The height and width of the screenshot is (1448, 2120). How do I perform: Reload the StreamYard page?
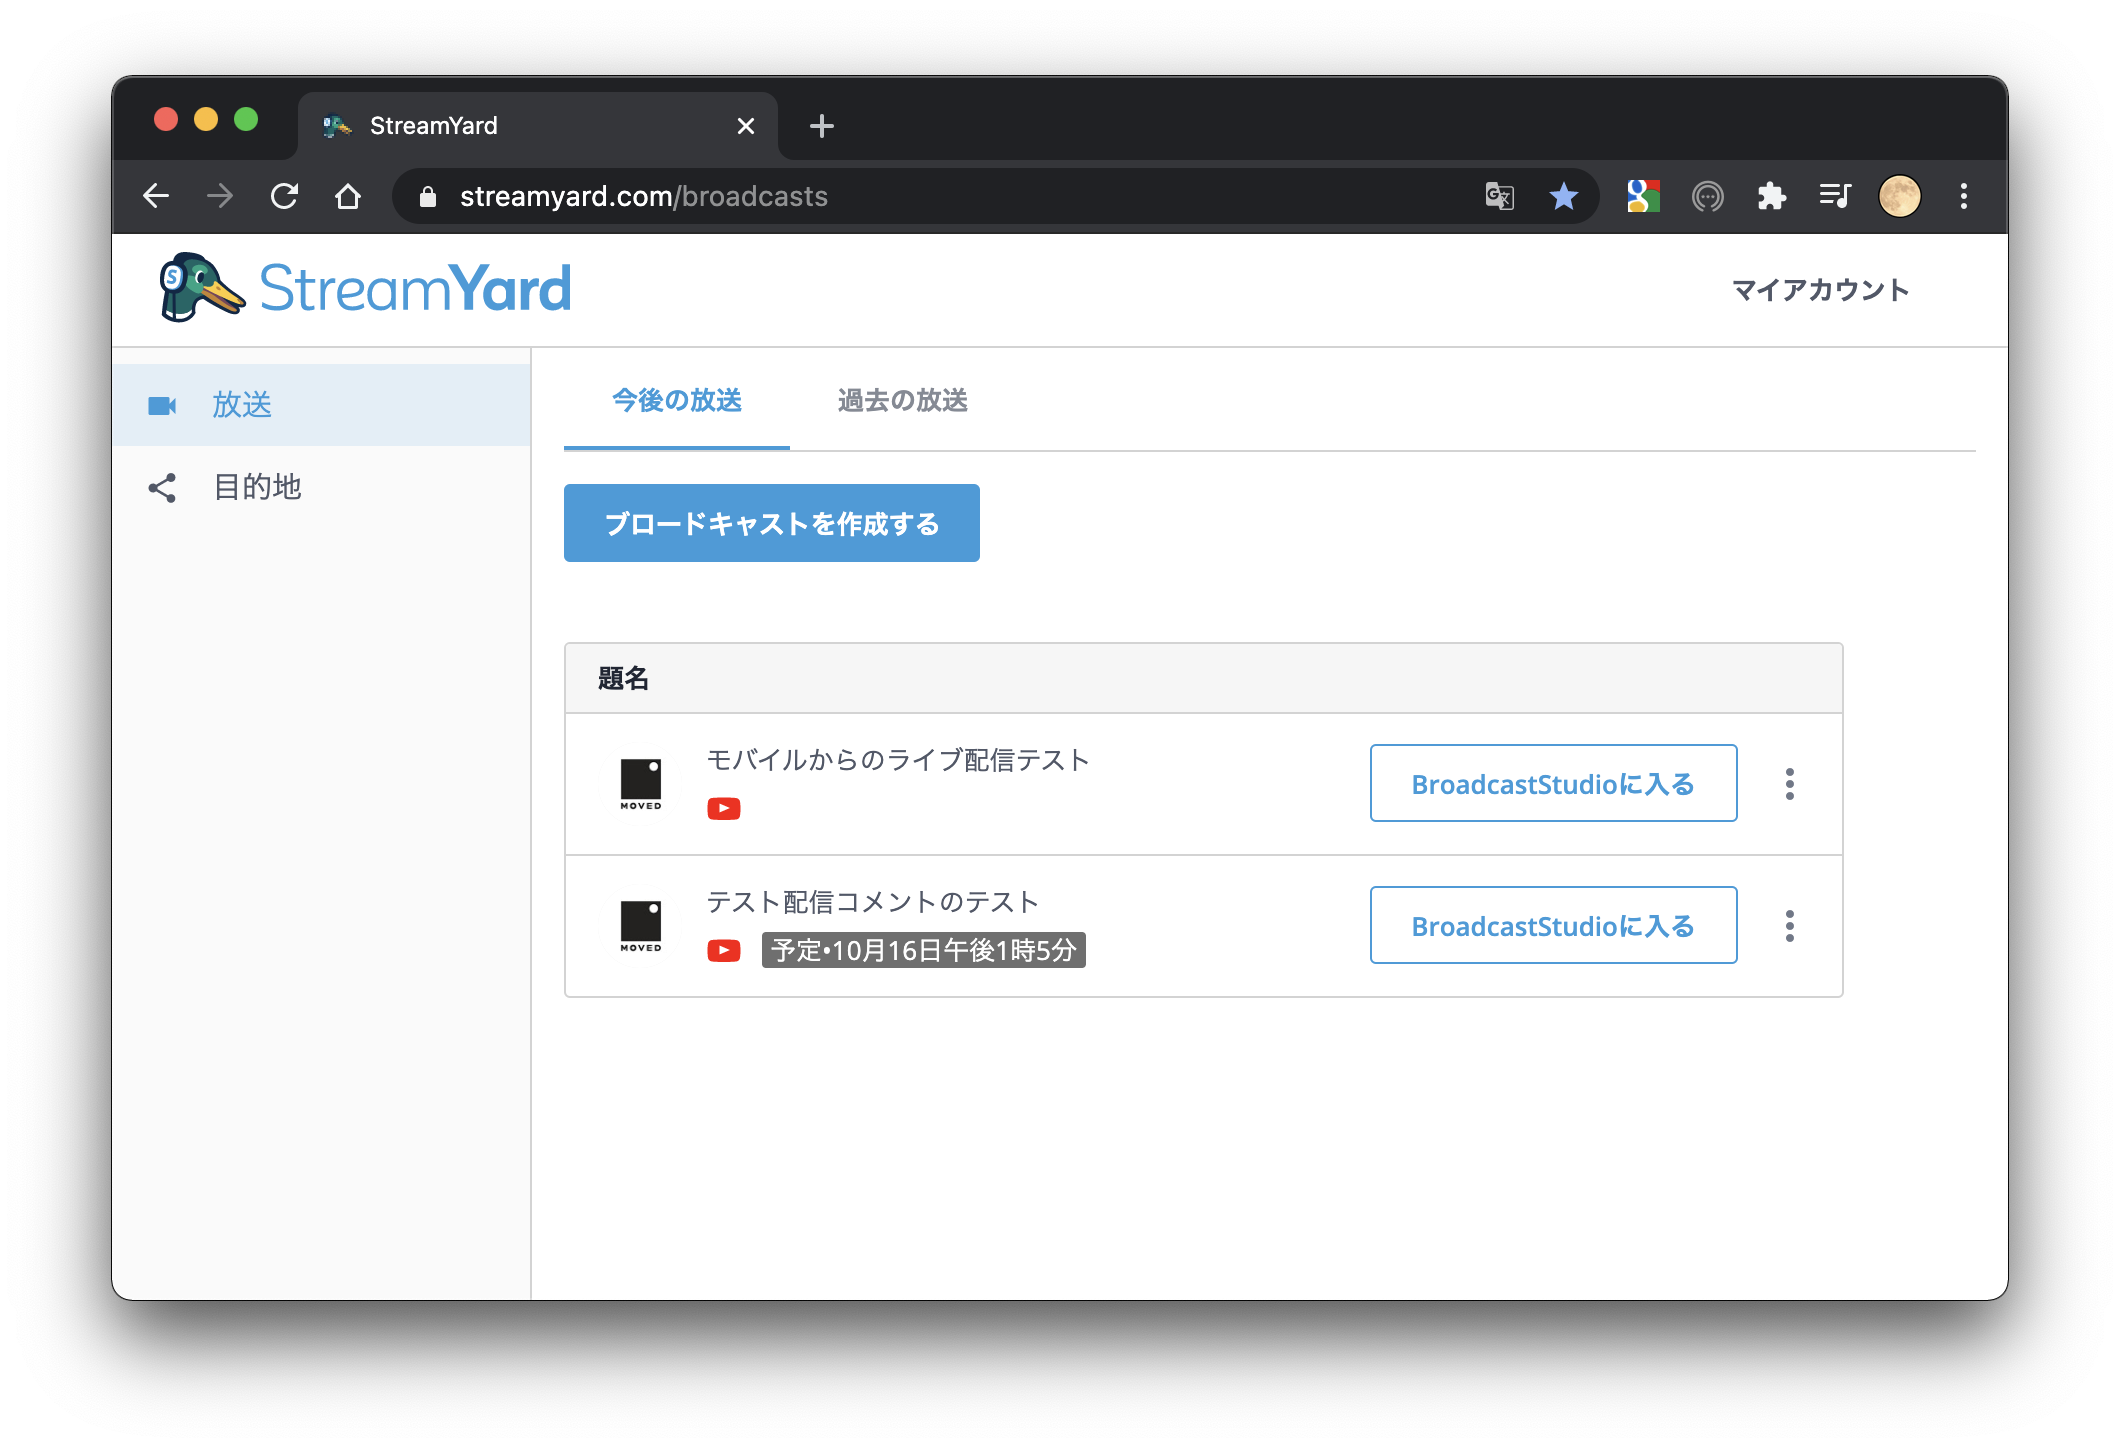coord(284,196)
